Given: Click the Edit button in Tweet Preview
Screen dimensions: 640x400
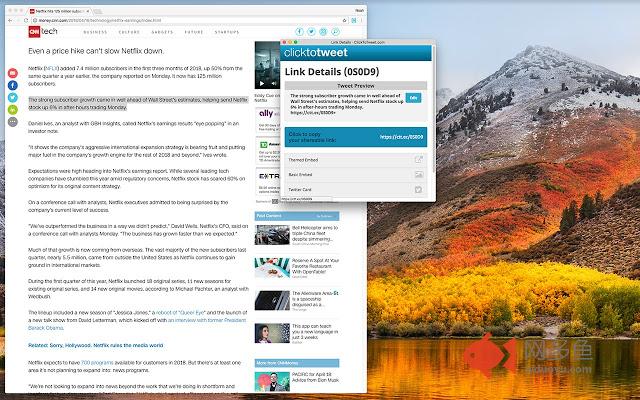Looking at the screenshot, I should coord(413,98).
